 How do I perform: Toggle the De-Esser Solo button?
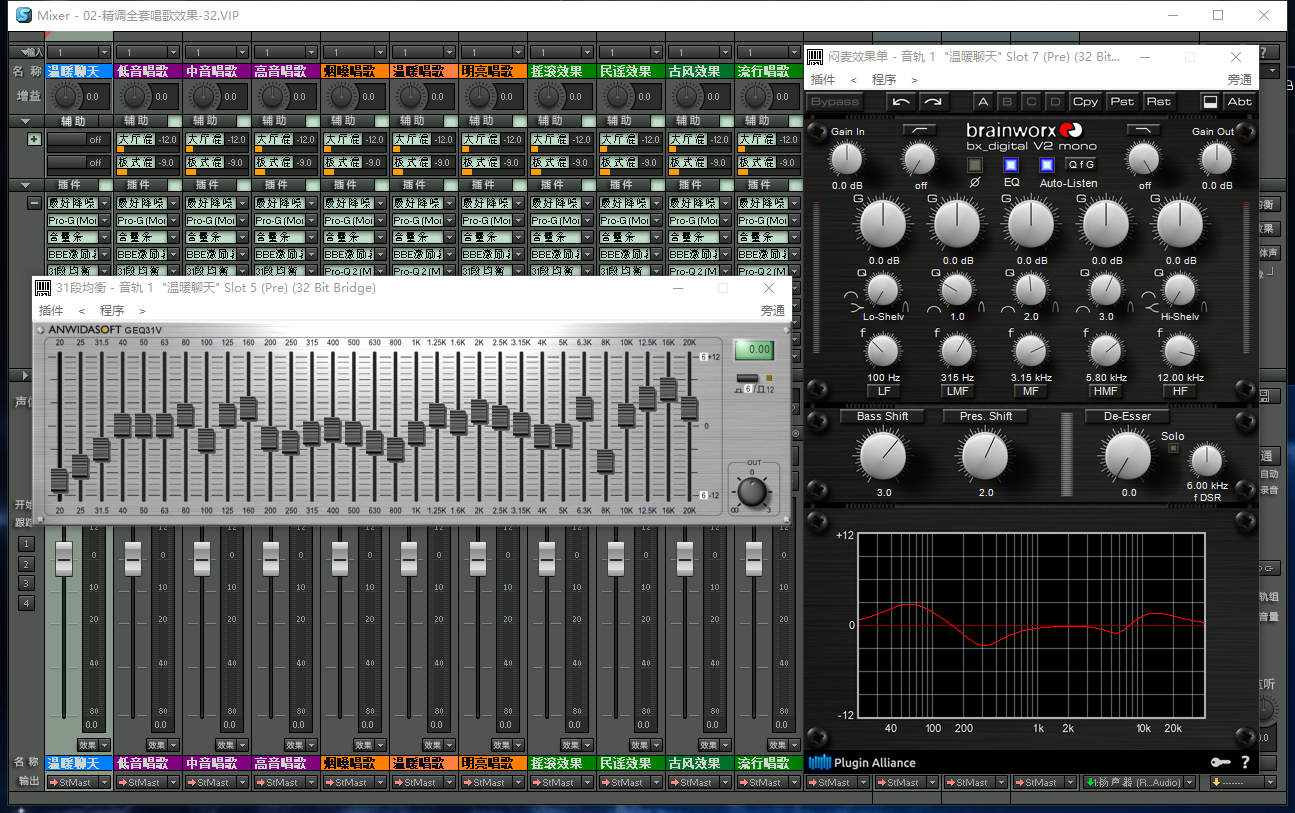(1173, 448)
